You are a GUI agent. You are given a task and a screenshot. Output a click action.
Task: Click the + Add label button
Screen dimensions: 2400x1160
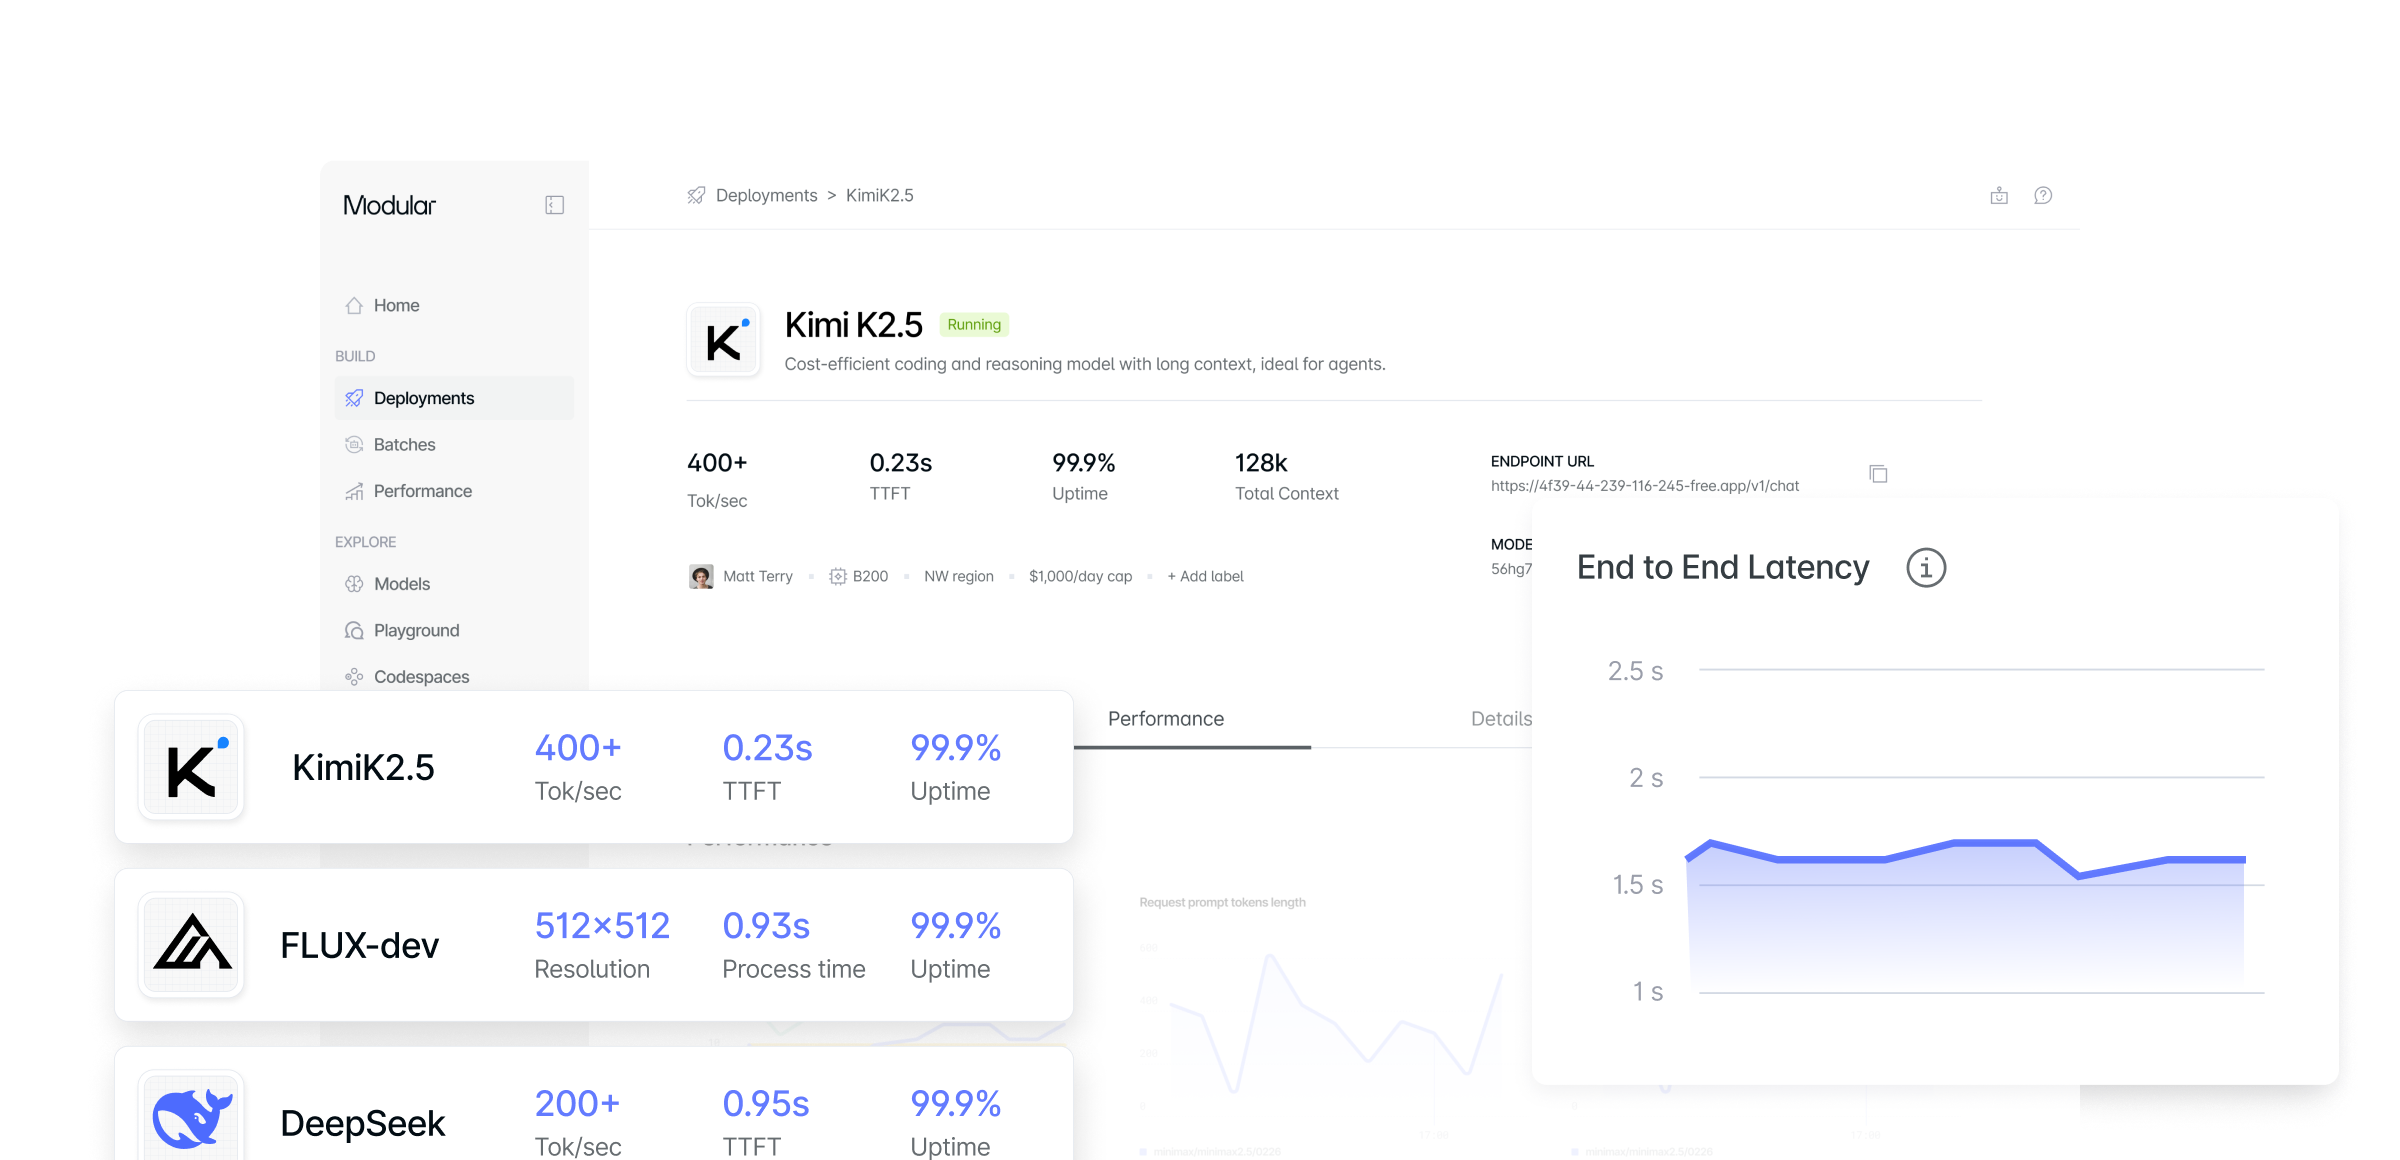click(1205, 577)
